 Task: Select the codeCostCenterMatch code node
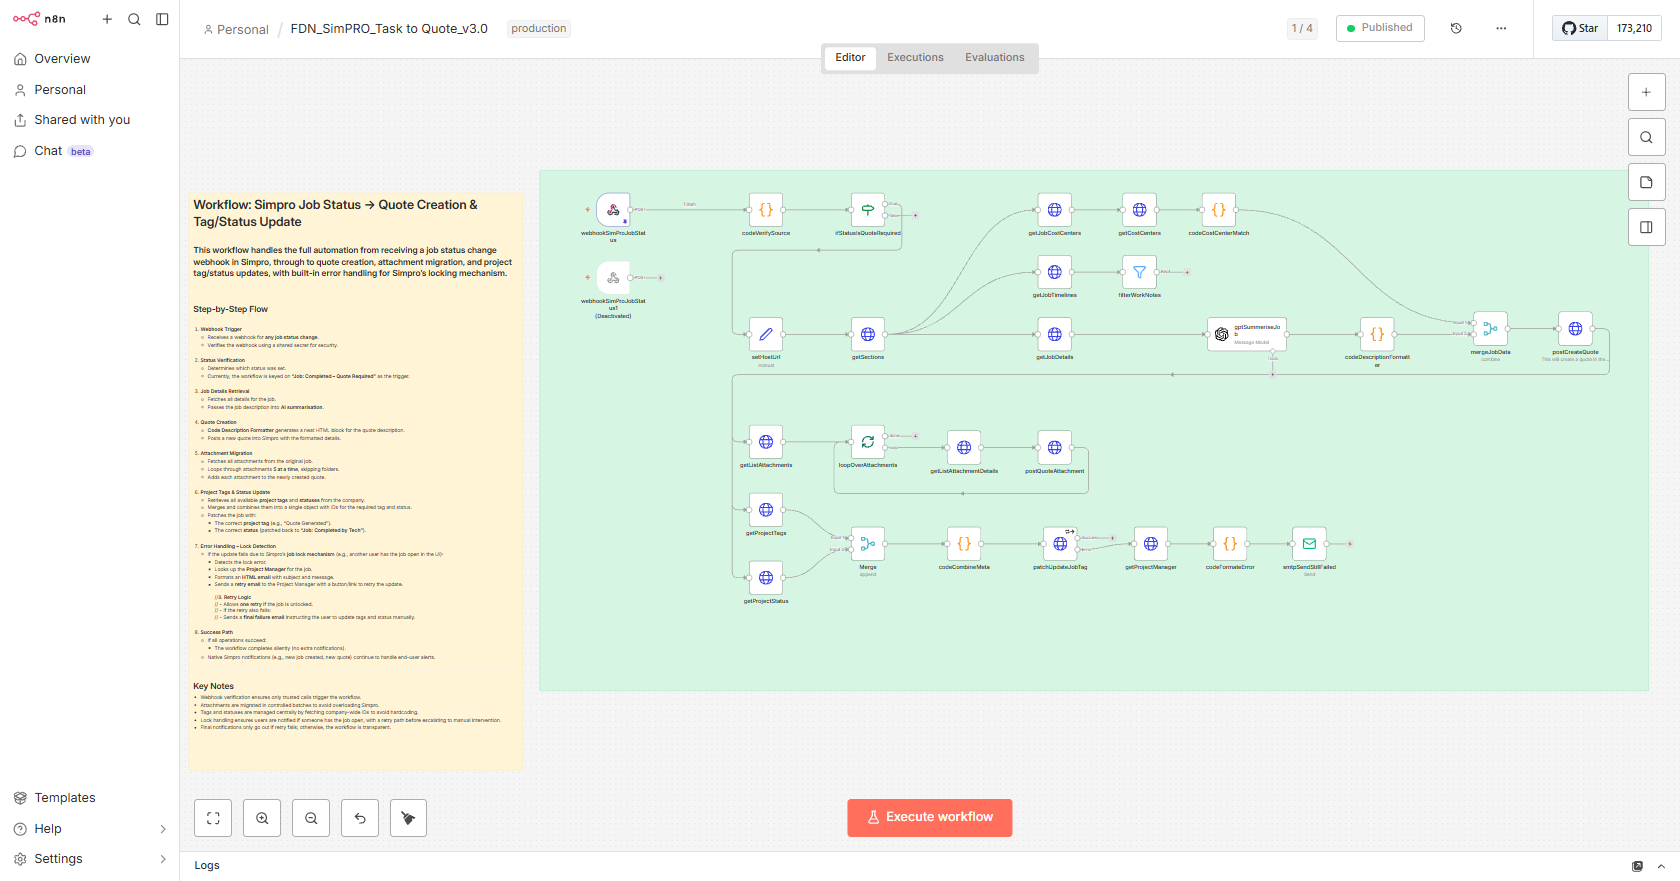tap(1219, 210)
